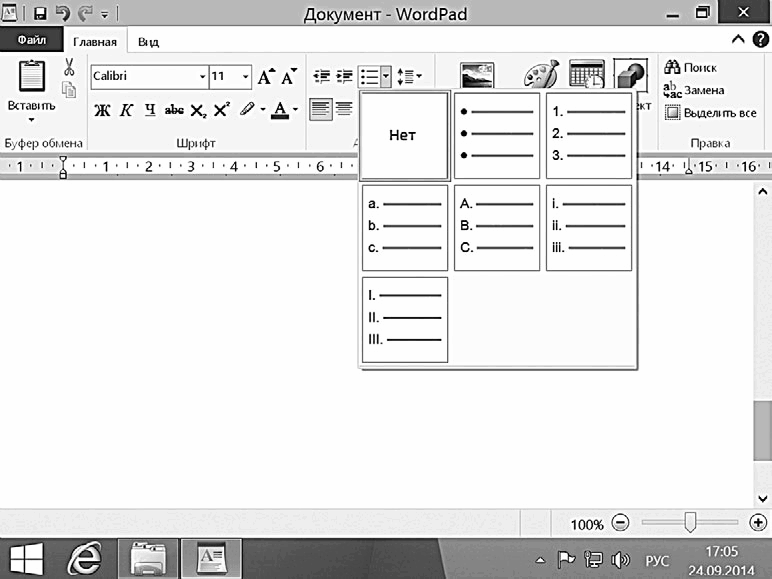Insert a Paint drawing via palette icon
Viewport: 772px width, 579px height.
point(542,74)
